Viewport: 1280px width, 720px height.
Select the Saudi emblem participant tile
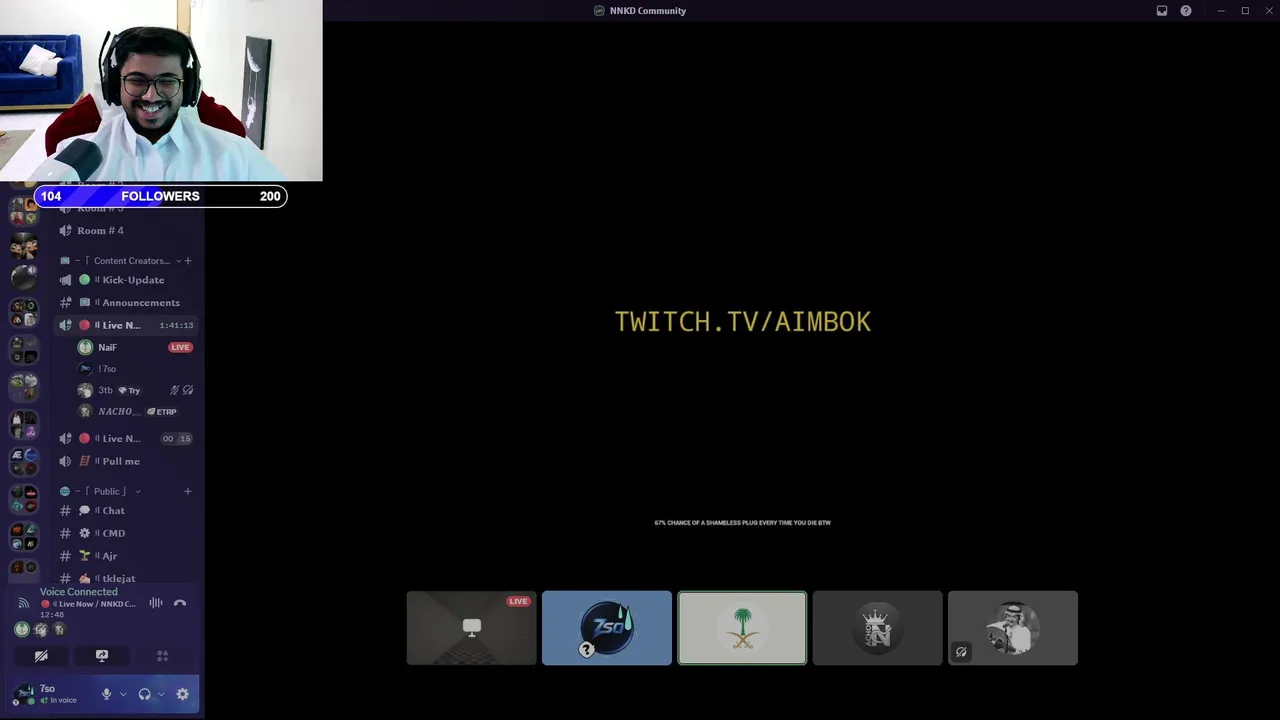point(742,628)
